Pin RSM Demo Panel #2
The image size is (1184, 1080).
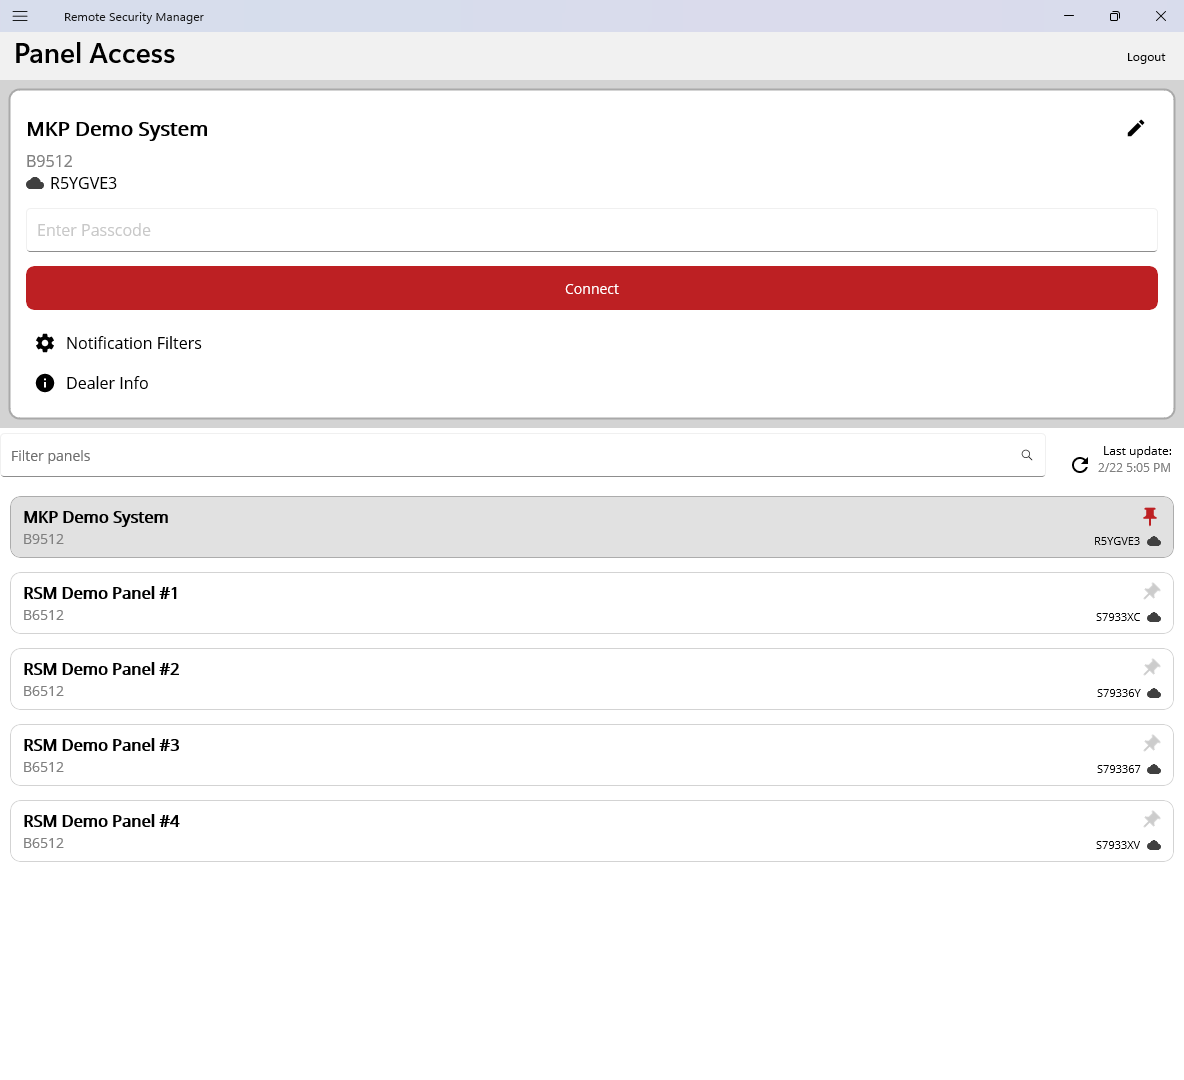1151,668
